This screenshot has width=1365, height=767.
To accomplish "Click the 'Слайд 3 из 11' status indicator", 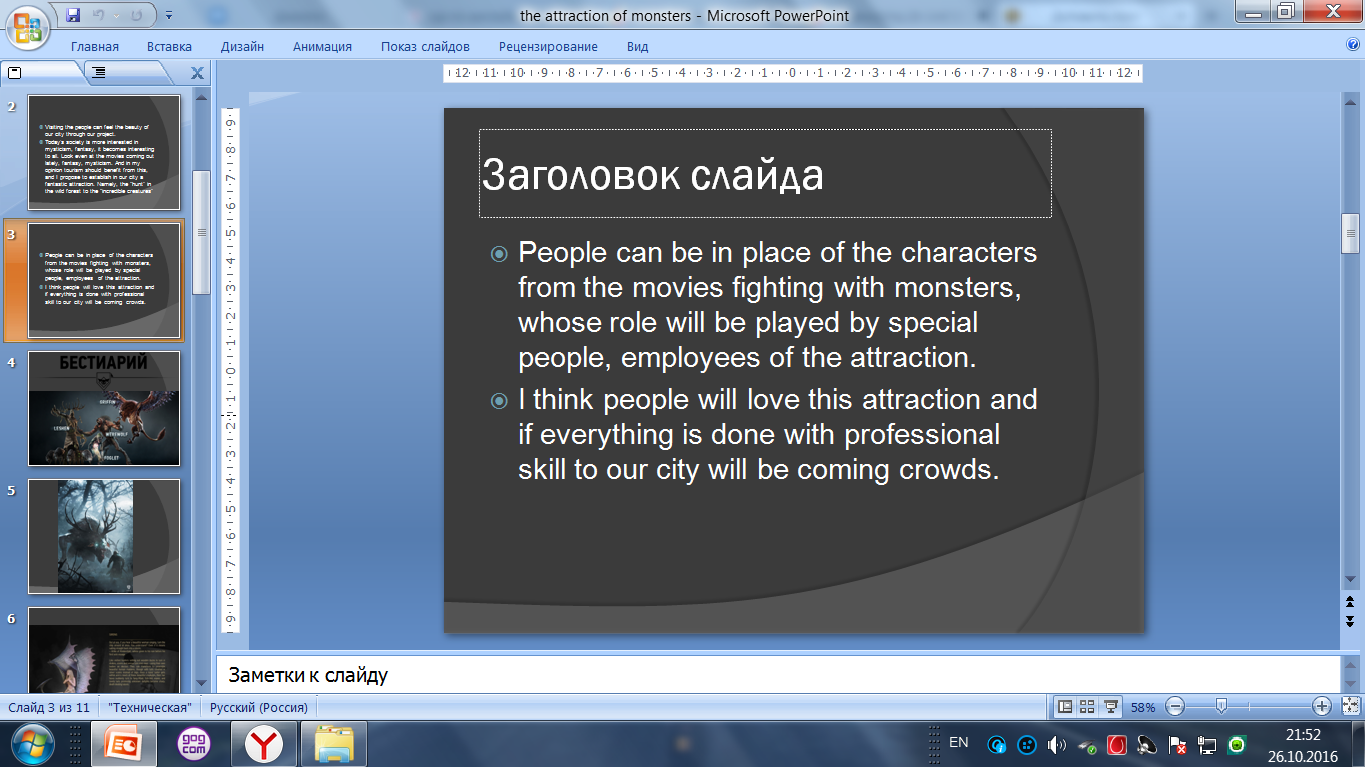I will pyautogui.click(x=49, y=707).
